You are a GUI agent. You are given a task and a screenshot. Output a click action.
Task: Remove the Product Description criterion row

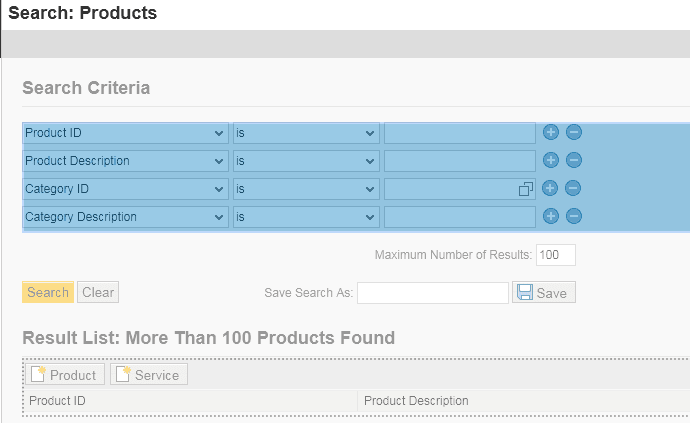click(x=574, y=160)
